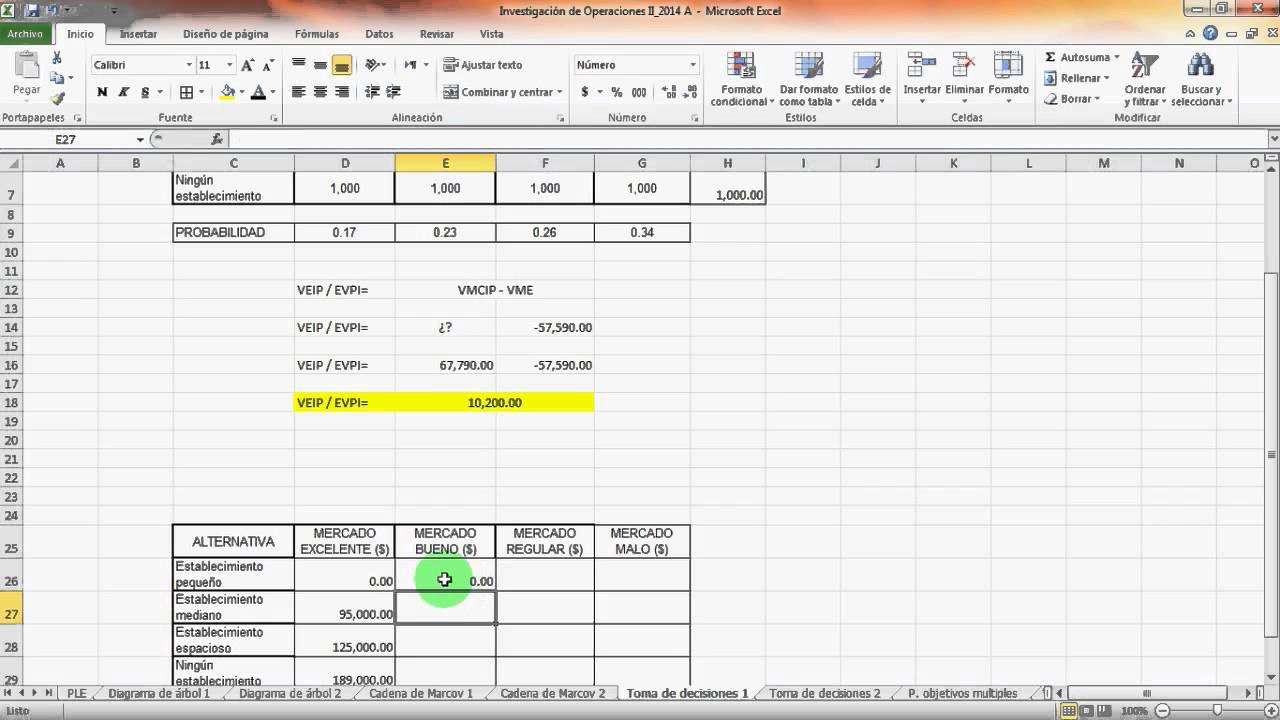This screenshot has width=1280, height=720.
Task: Open the Borrar clear dropdown
Action: pyautogui.click(x=1071, y=99)
